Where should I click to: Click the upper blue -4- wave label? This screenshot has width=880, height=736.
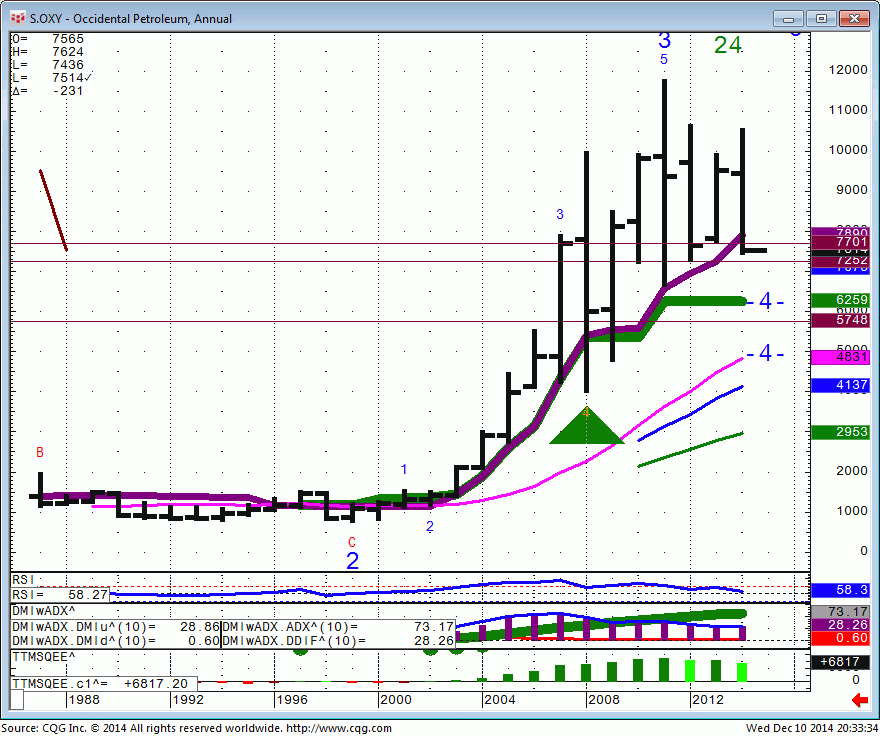[765, 301]
